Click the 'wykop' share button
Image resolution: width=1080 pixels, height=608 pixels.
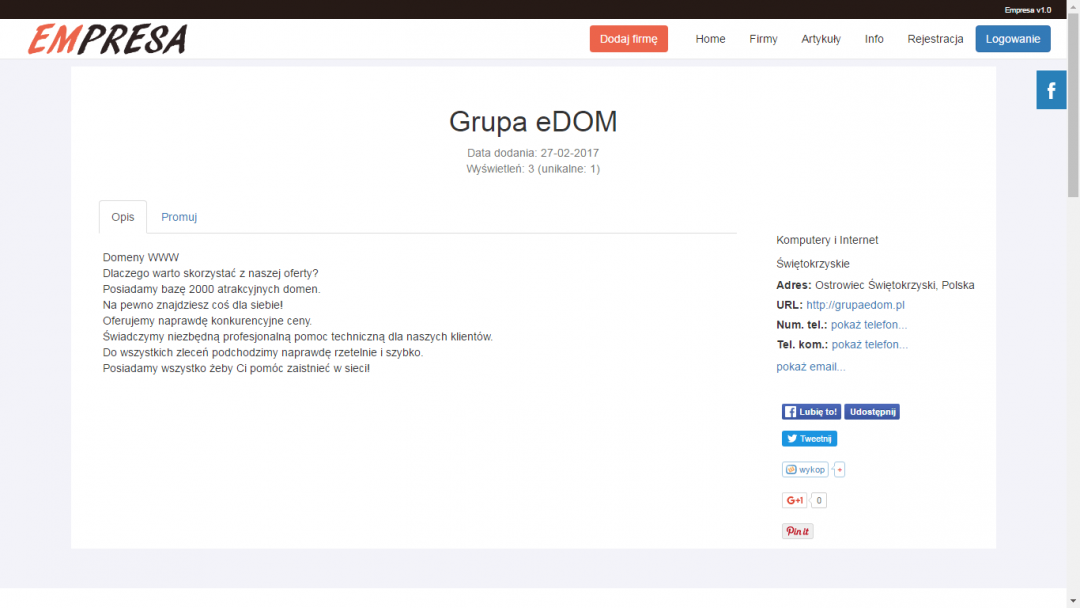tap(806, 469)
